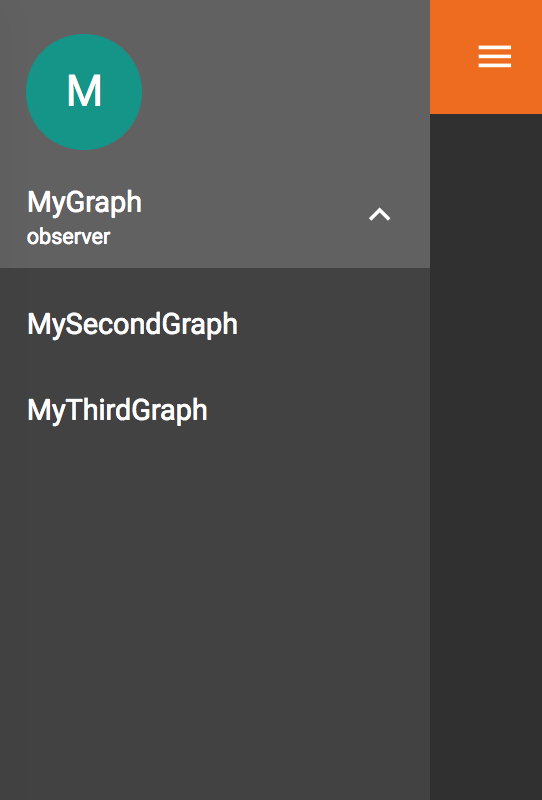The width and height of the screenshot is (542, 800).
Task: Hide the graph switcher using caret icon
Action: click(x=380, y=214)
